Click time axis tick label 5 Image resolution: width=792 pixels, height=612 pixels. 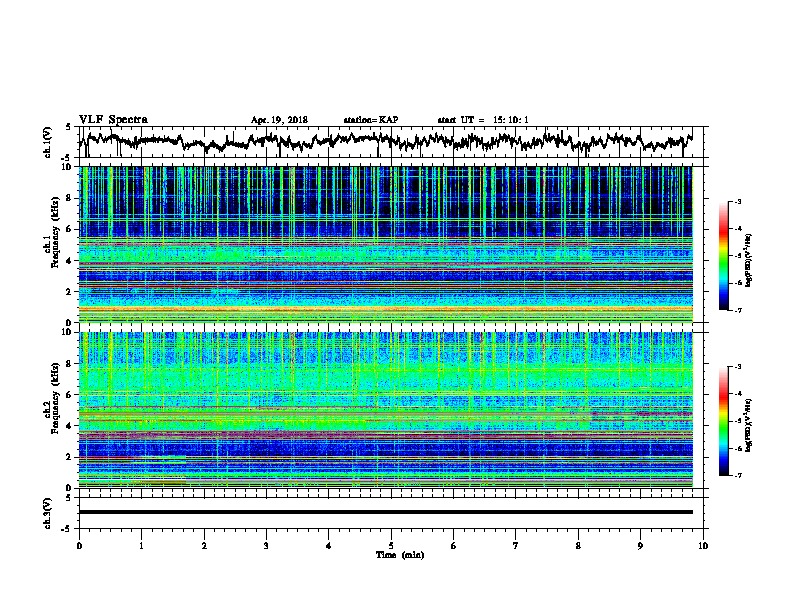click(x=391, y=546)
